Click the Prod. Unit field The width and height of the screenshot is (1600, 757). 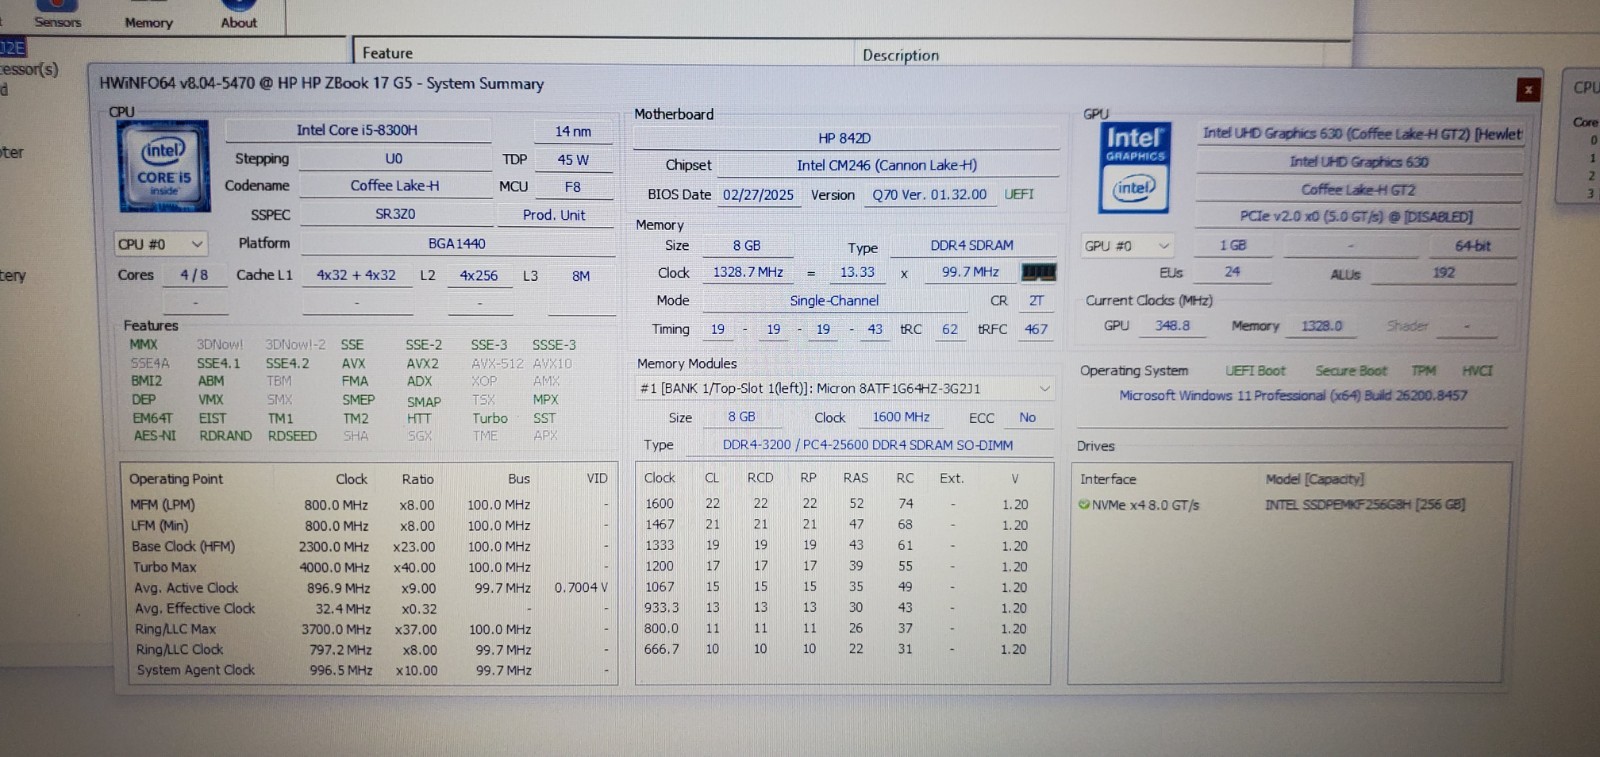554,215
